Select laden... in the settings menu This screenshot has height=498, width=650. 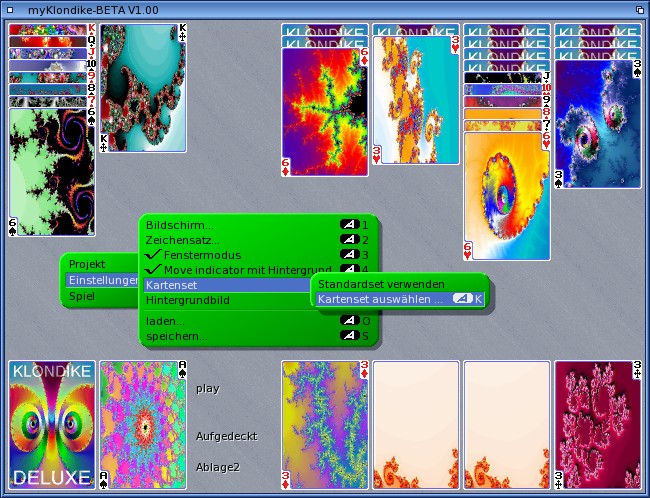point(257,321)
